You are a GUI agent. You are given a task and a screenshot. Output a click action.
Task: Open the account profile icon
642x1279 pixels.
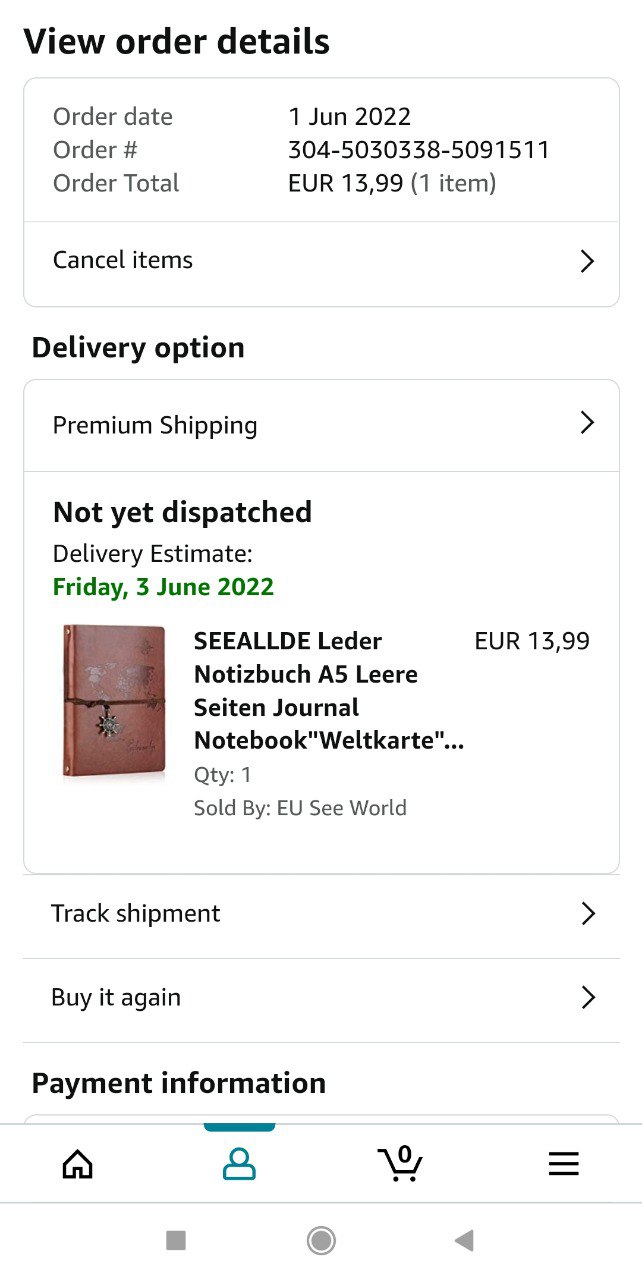pos(239,1164)
